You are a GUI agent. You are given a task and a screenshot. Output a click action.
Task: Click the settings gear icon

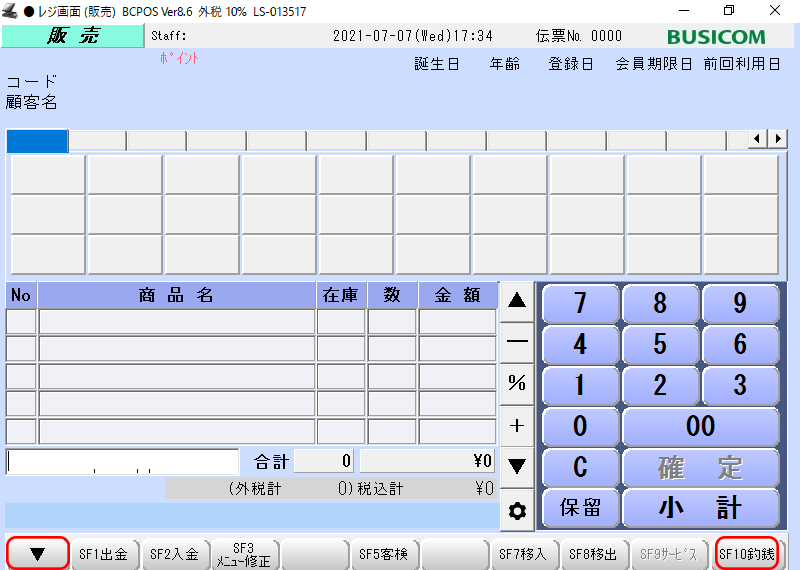[x=517, y=510]
